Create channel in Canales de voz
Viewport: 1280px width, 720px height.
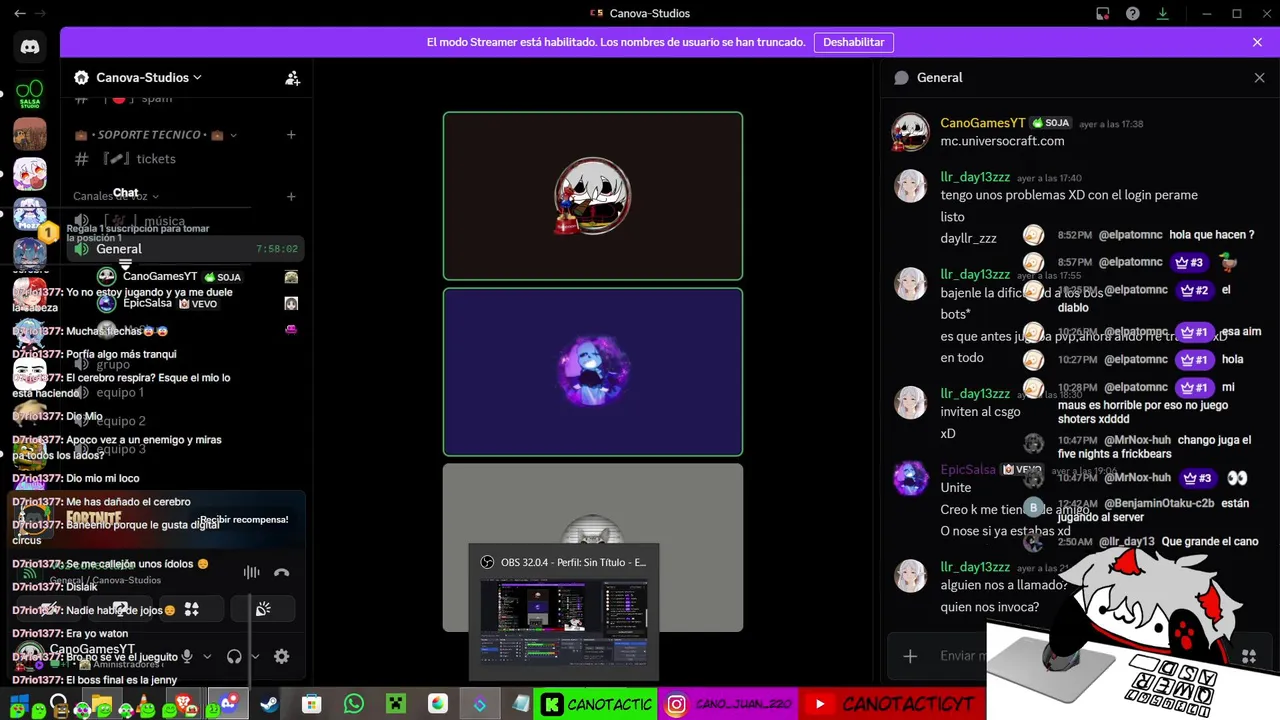[291, 197]
